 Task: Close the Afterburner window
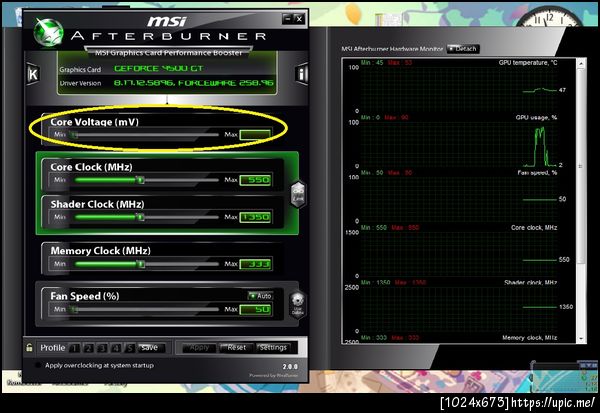300,18
